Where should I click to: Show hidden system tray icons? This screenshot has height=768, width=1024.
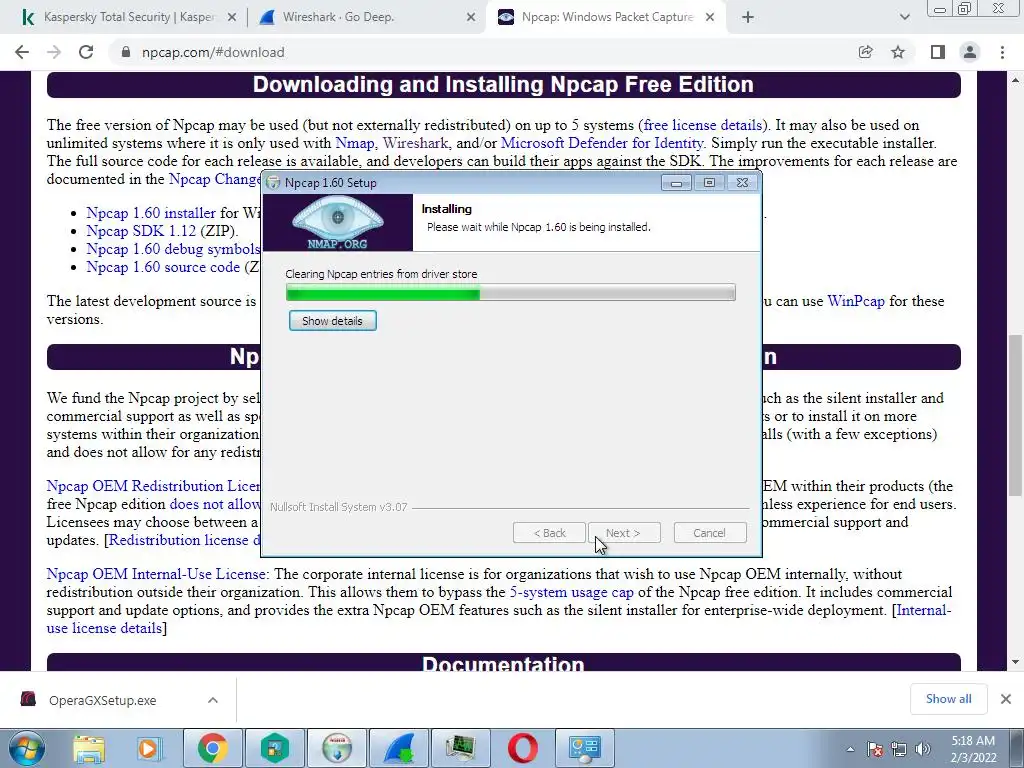850,749
